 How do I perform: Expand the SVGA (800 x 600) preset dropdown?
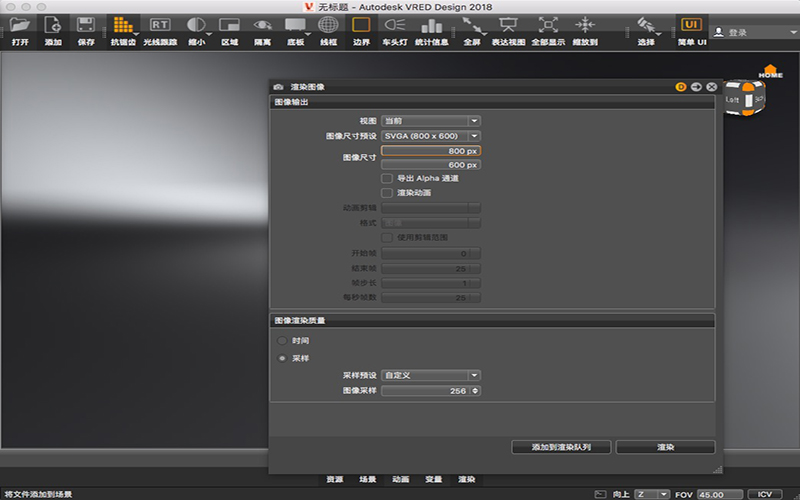(x=431, y=136)
